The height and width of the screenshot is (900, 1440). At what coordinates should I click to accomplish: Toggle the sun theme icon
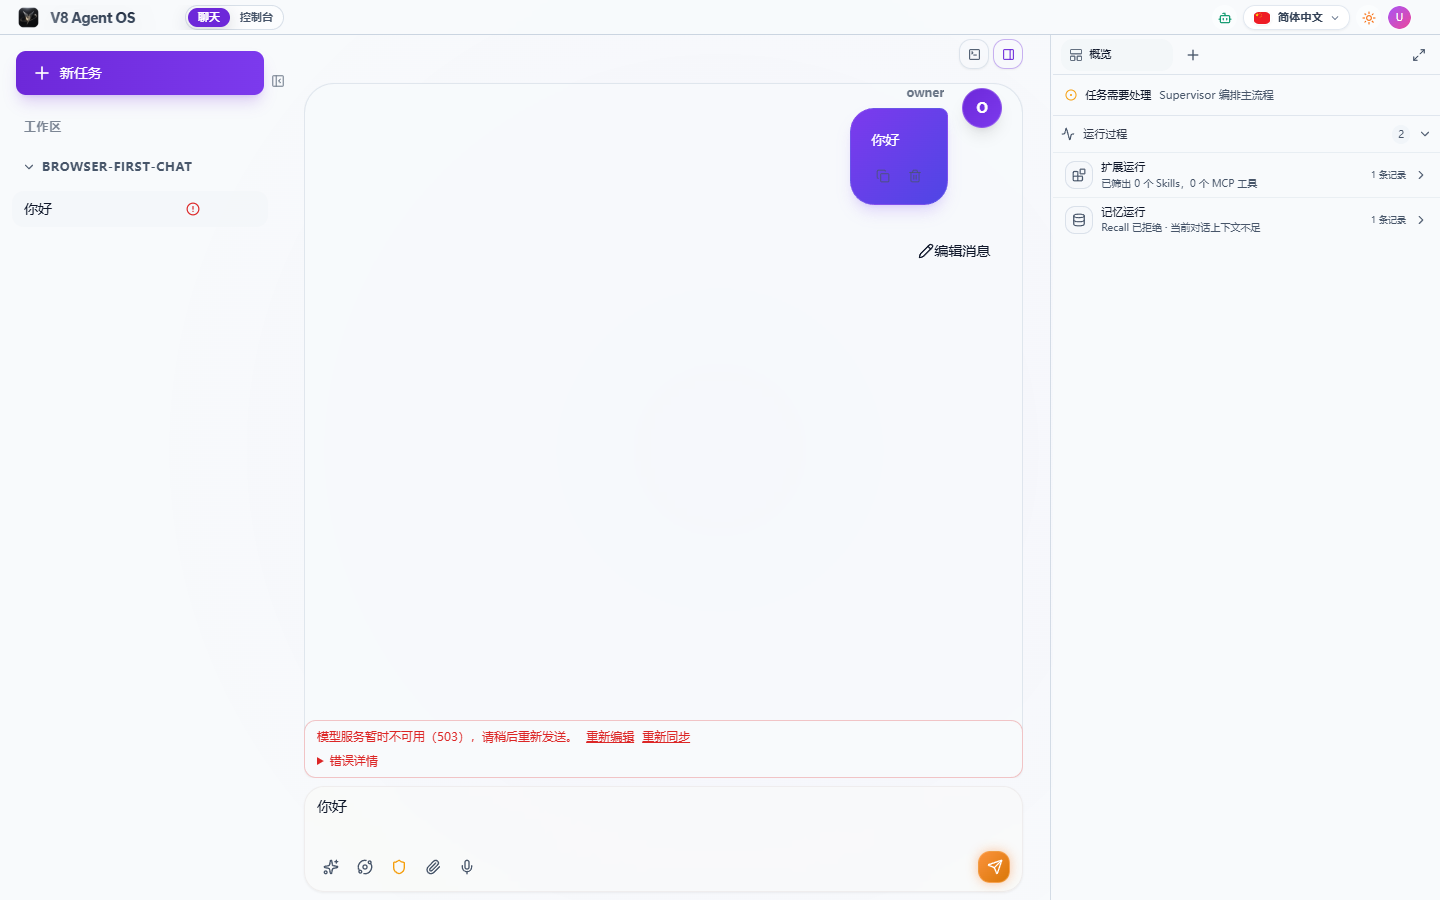[1369, 18]
